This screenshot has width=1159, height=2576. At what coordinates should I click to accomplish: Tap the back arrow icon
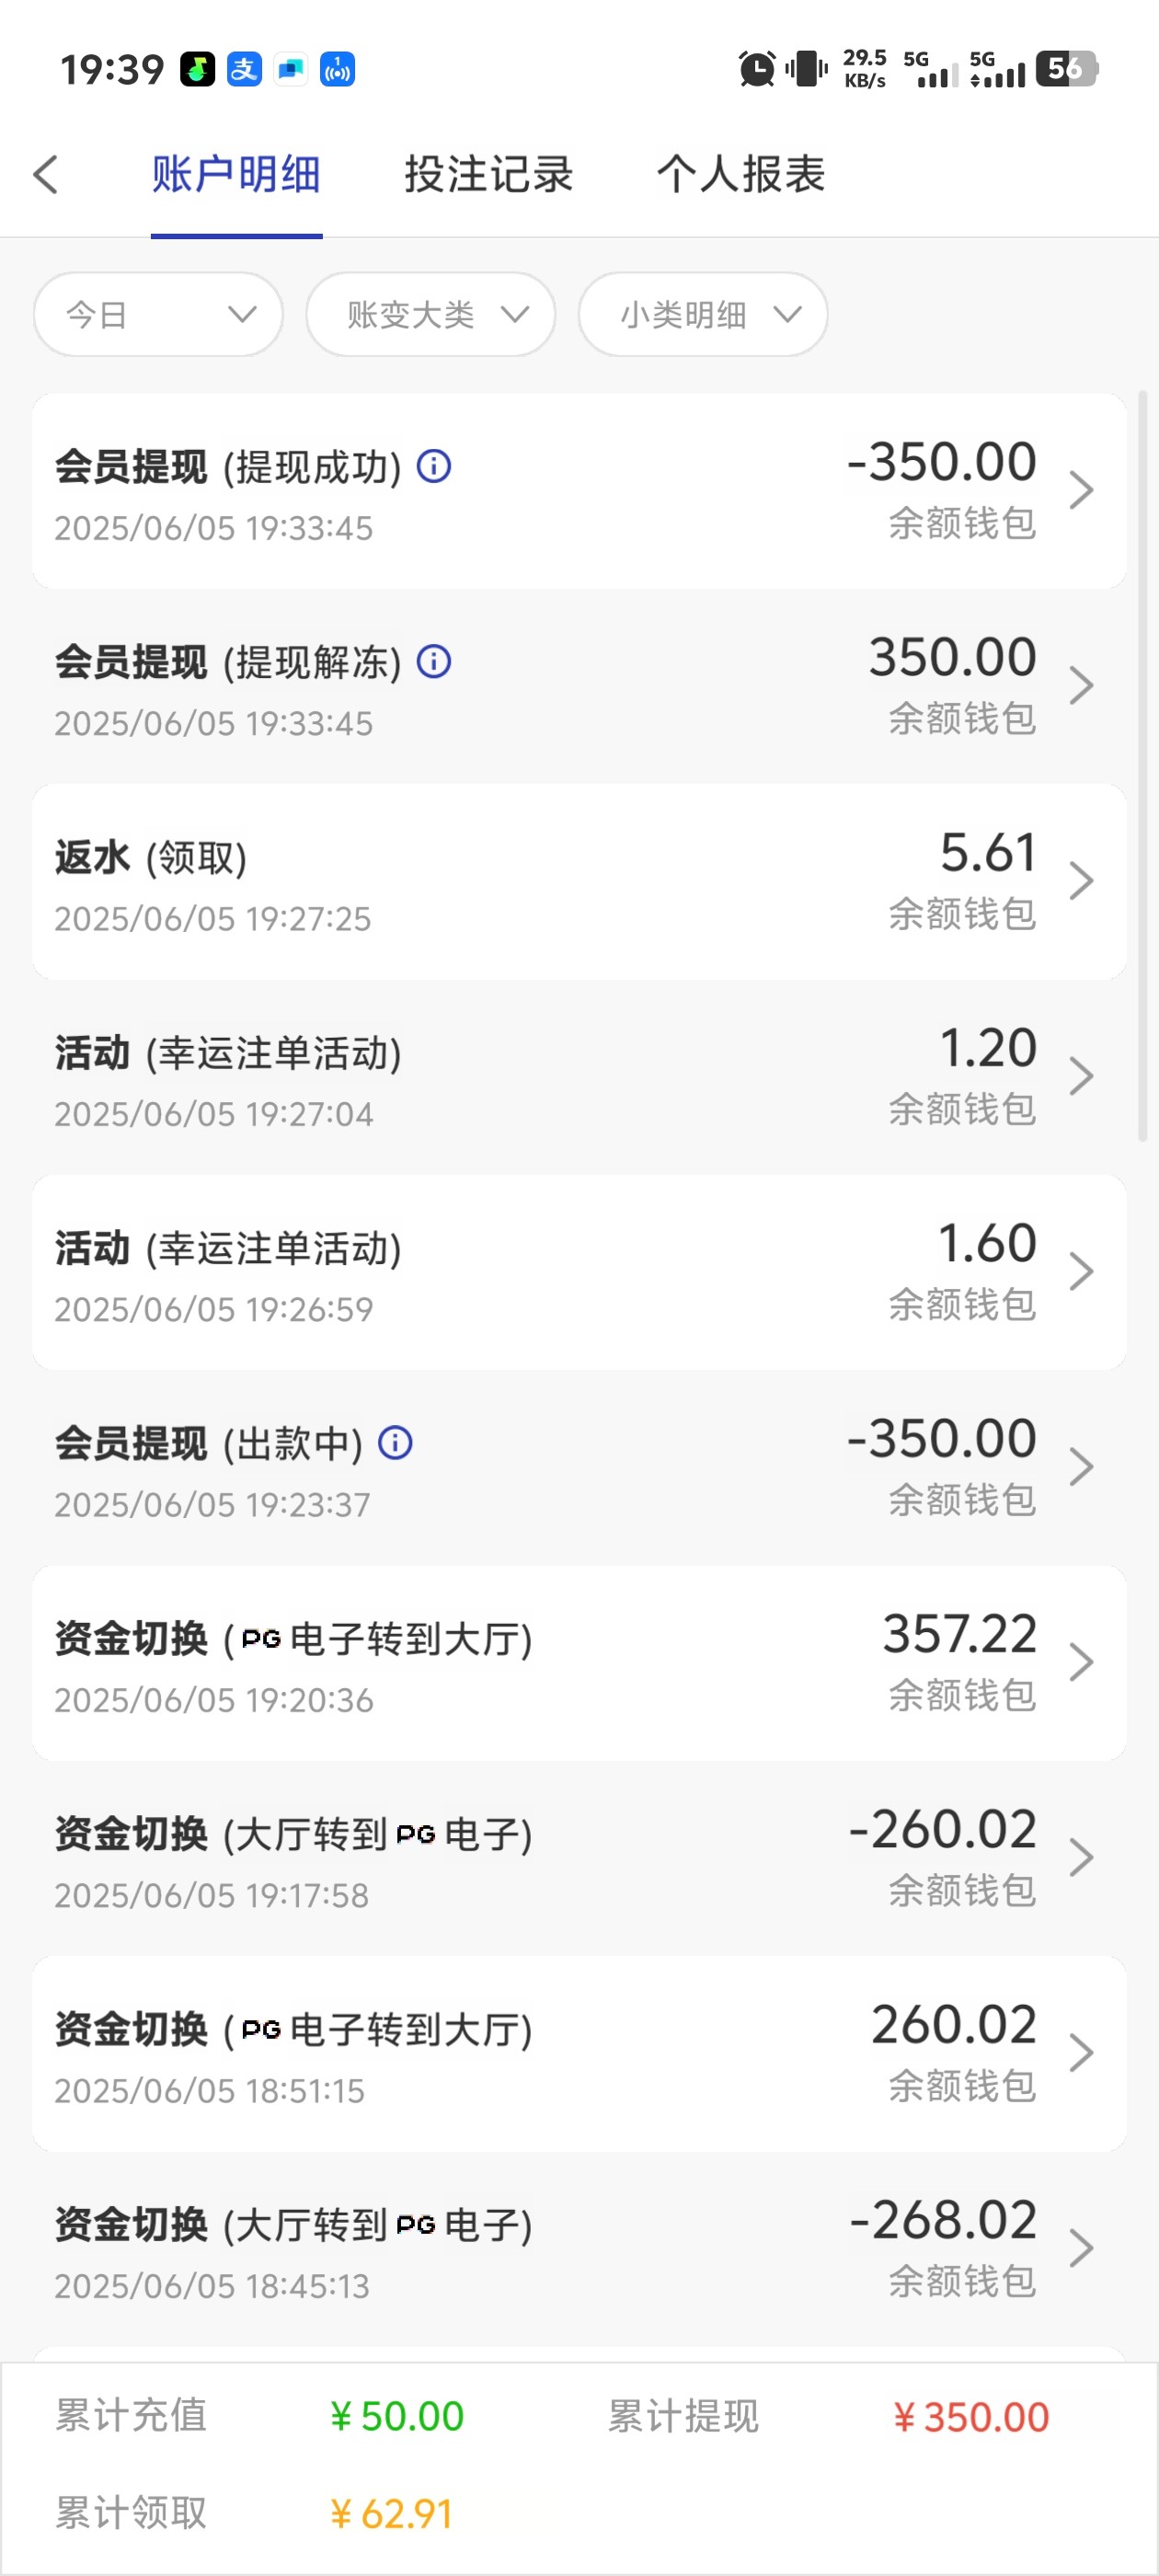click(x=46, y=174)
